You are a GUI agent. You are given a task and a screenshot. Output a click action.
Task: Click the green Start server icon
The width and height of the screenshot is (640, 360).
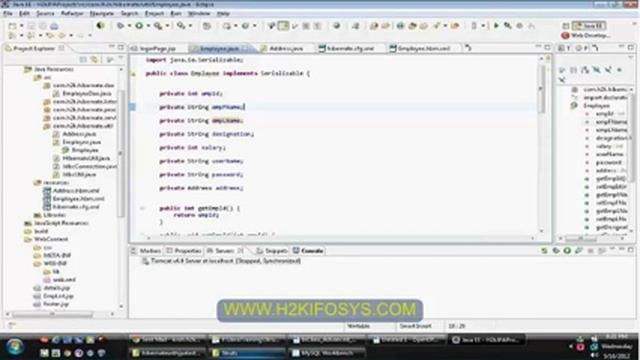[x=567, y=251]
